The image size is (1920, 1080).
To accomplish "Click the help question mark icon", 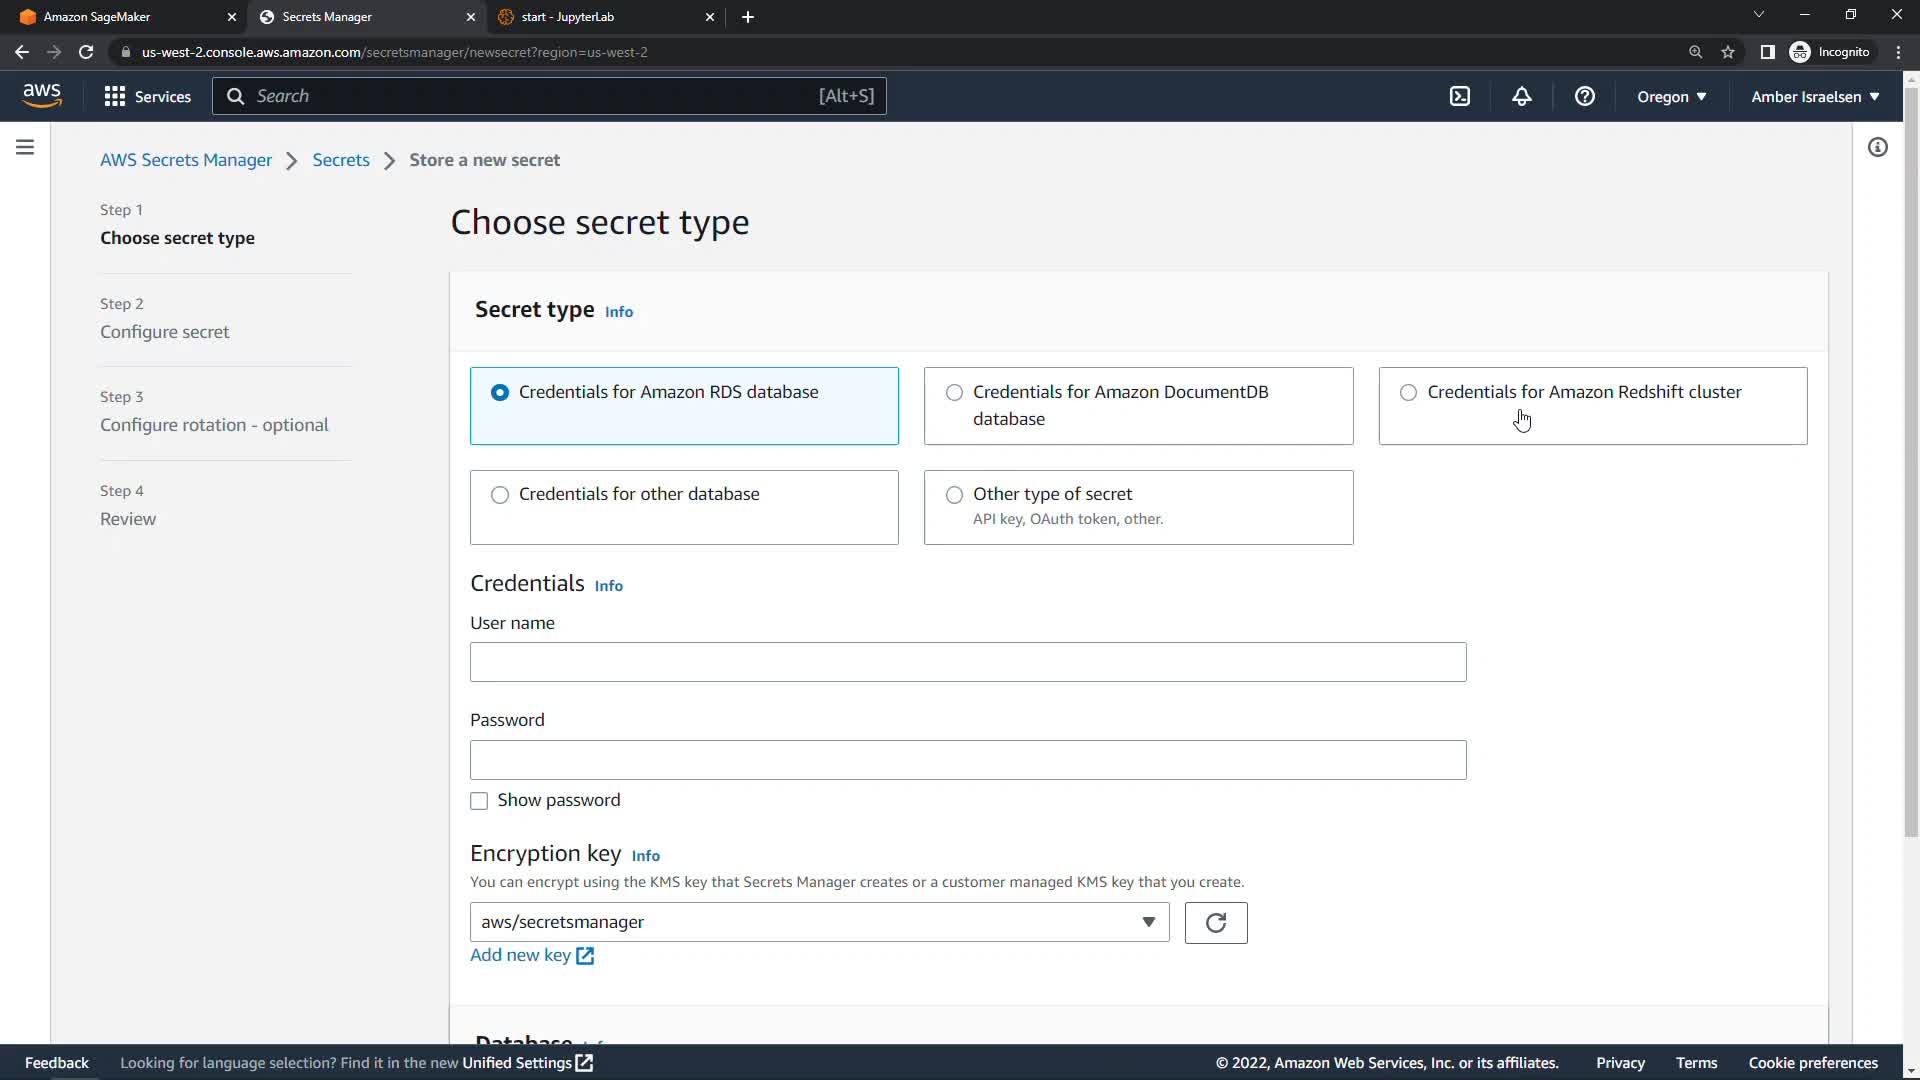I will (1584, 96).
